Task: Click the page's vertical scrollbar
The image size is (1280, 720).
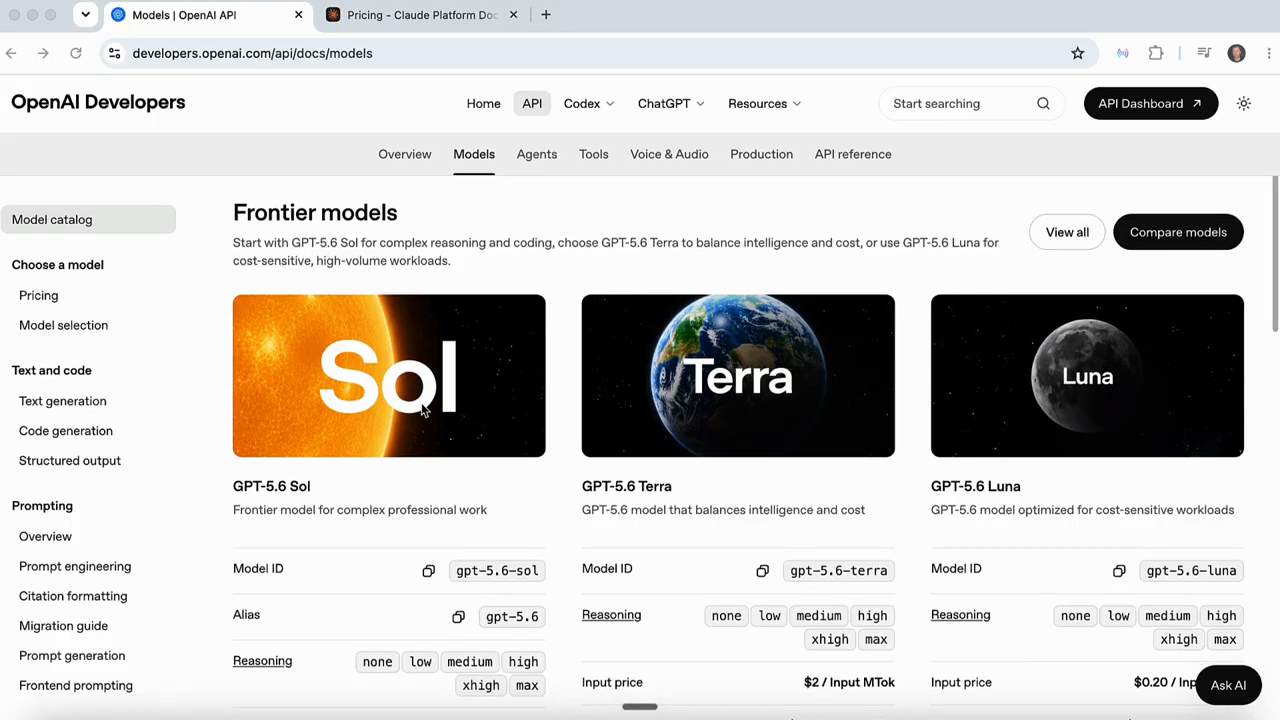Action: click(1275, 254)
